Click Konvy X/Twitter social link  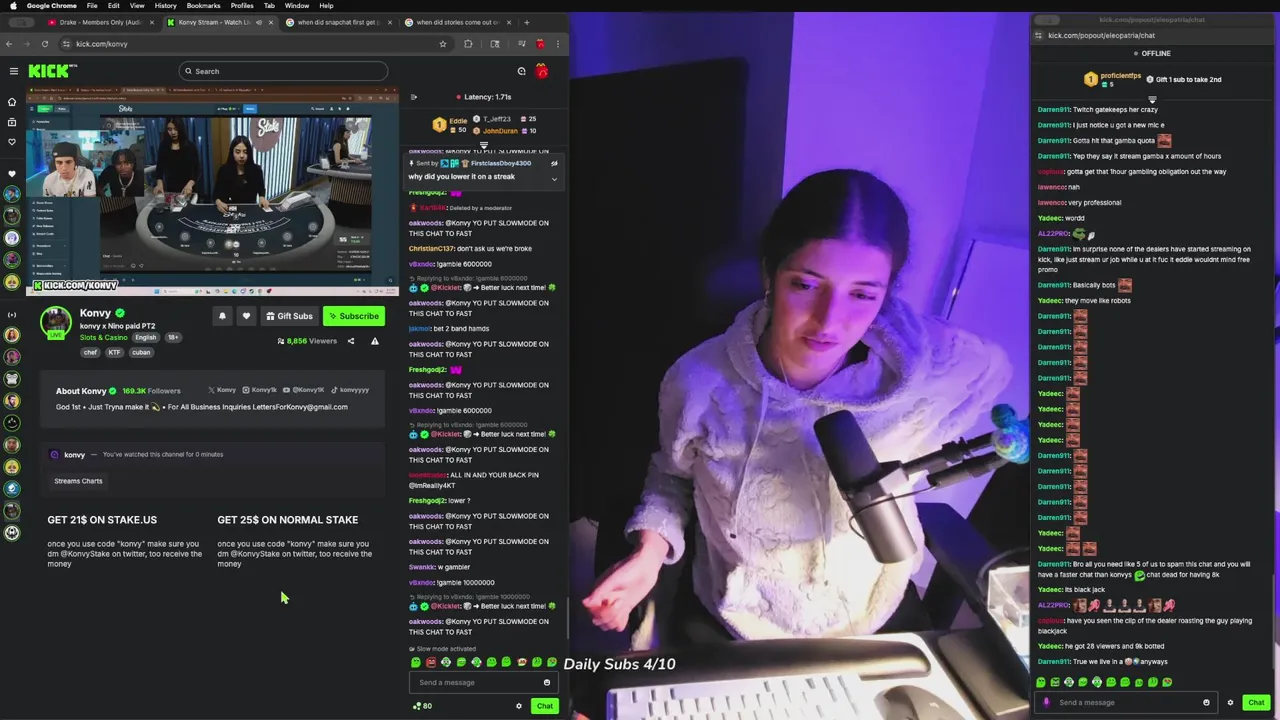[222, 390]
